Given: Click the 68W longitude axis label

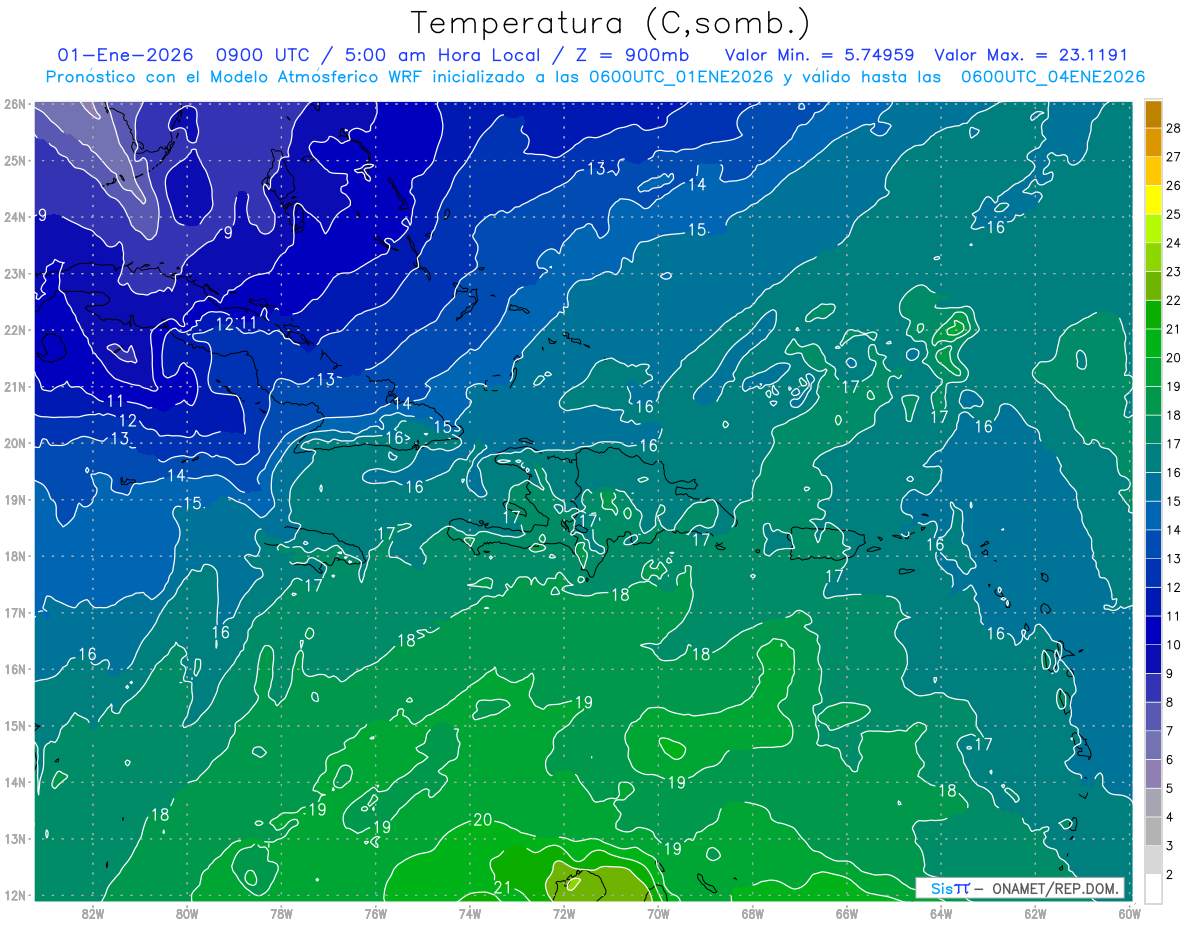Looking at the screenshot, I should (752, 914).
